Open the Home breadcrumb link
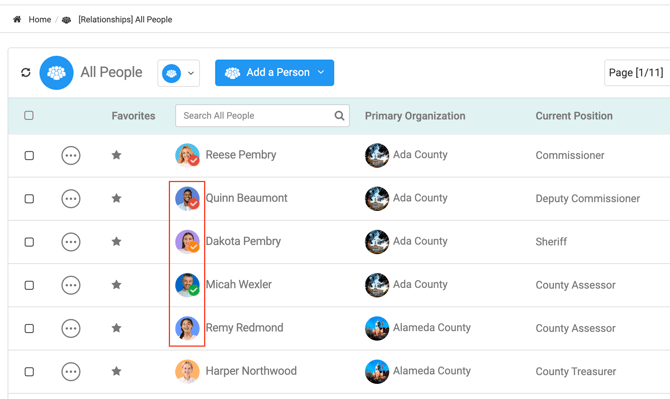The width and height of the screenshot is (670, 399). (x=40, y=19)
